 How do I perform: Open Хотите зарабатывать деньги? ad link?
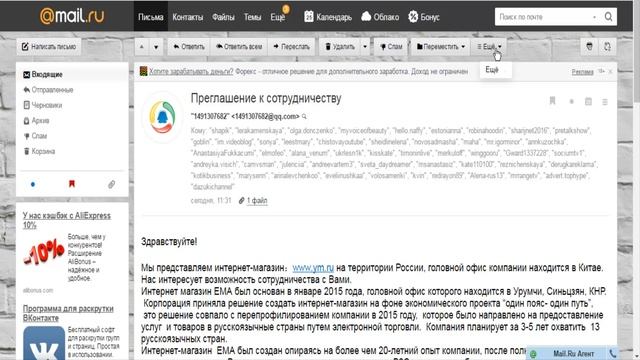coord(191,71)
